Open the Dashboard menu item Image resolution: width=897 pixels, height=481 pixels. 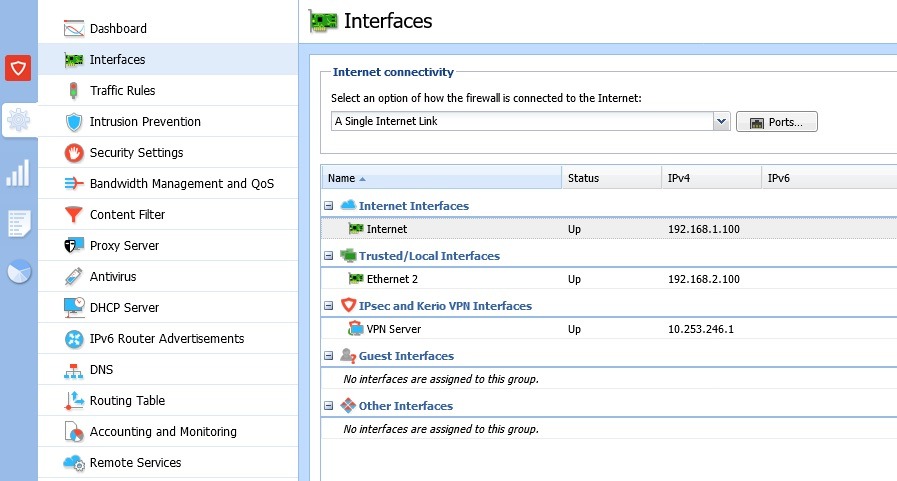click(118, 29)
